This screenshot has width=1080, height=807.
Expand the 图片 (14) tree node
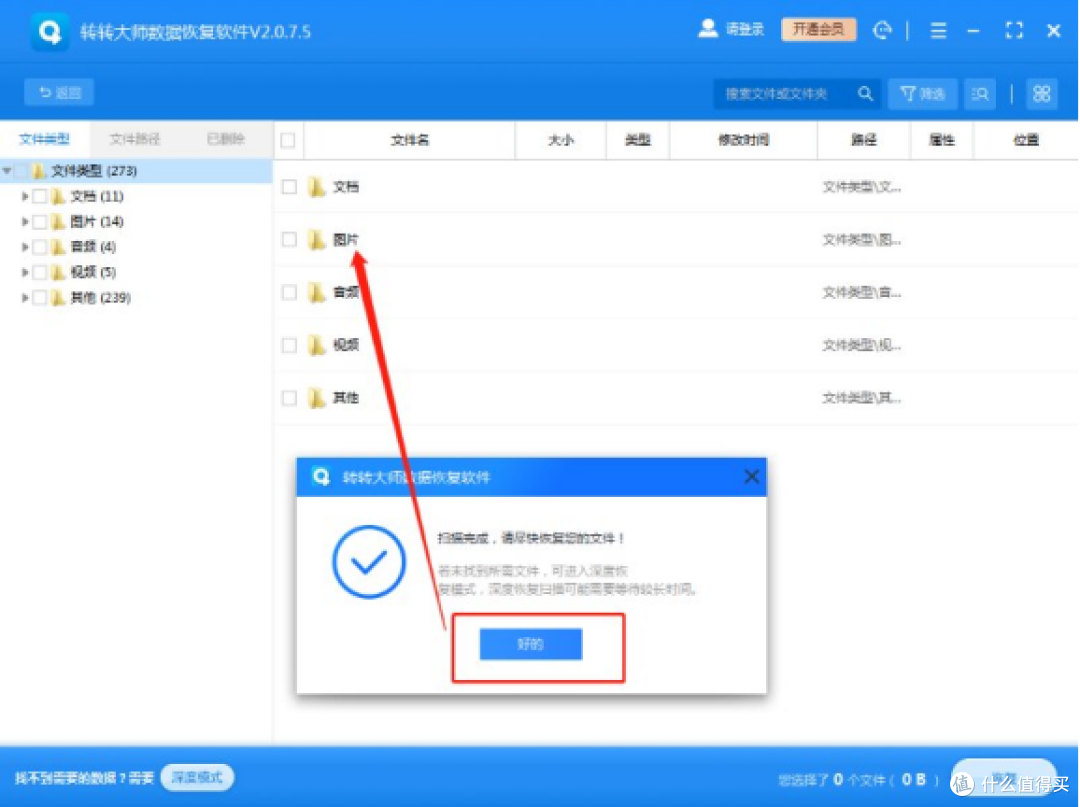[x=25, y=222]
